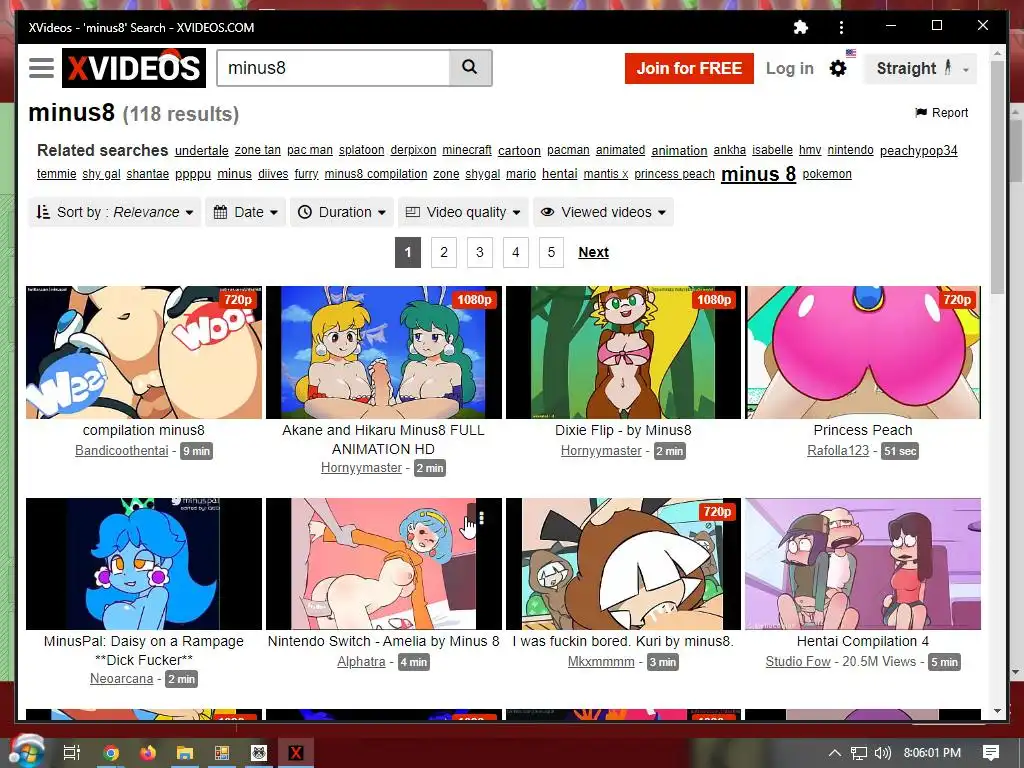
Task: Click the 'pac man' related search
Action: click(x=310, y=150)
